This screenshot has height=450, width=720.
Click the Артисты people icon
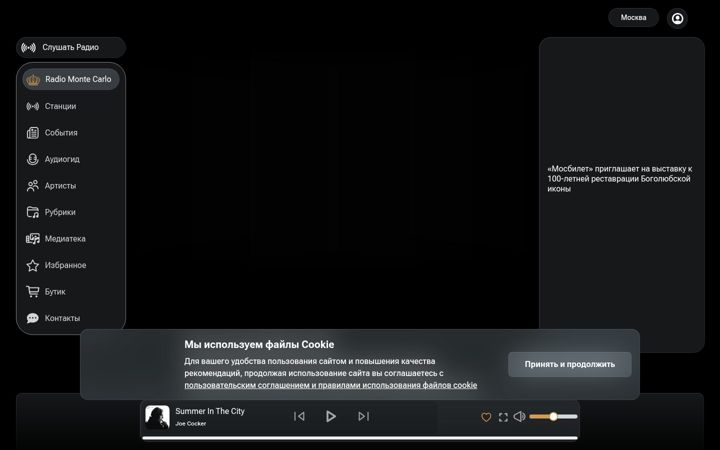click(x=33, y=186)
